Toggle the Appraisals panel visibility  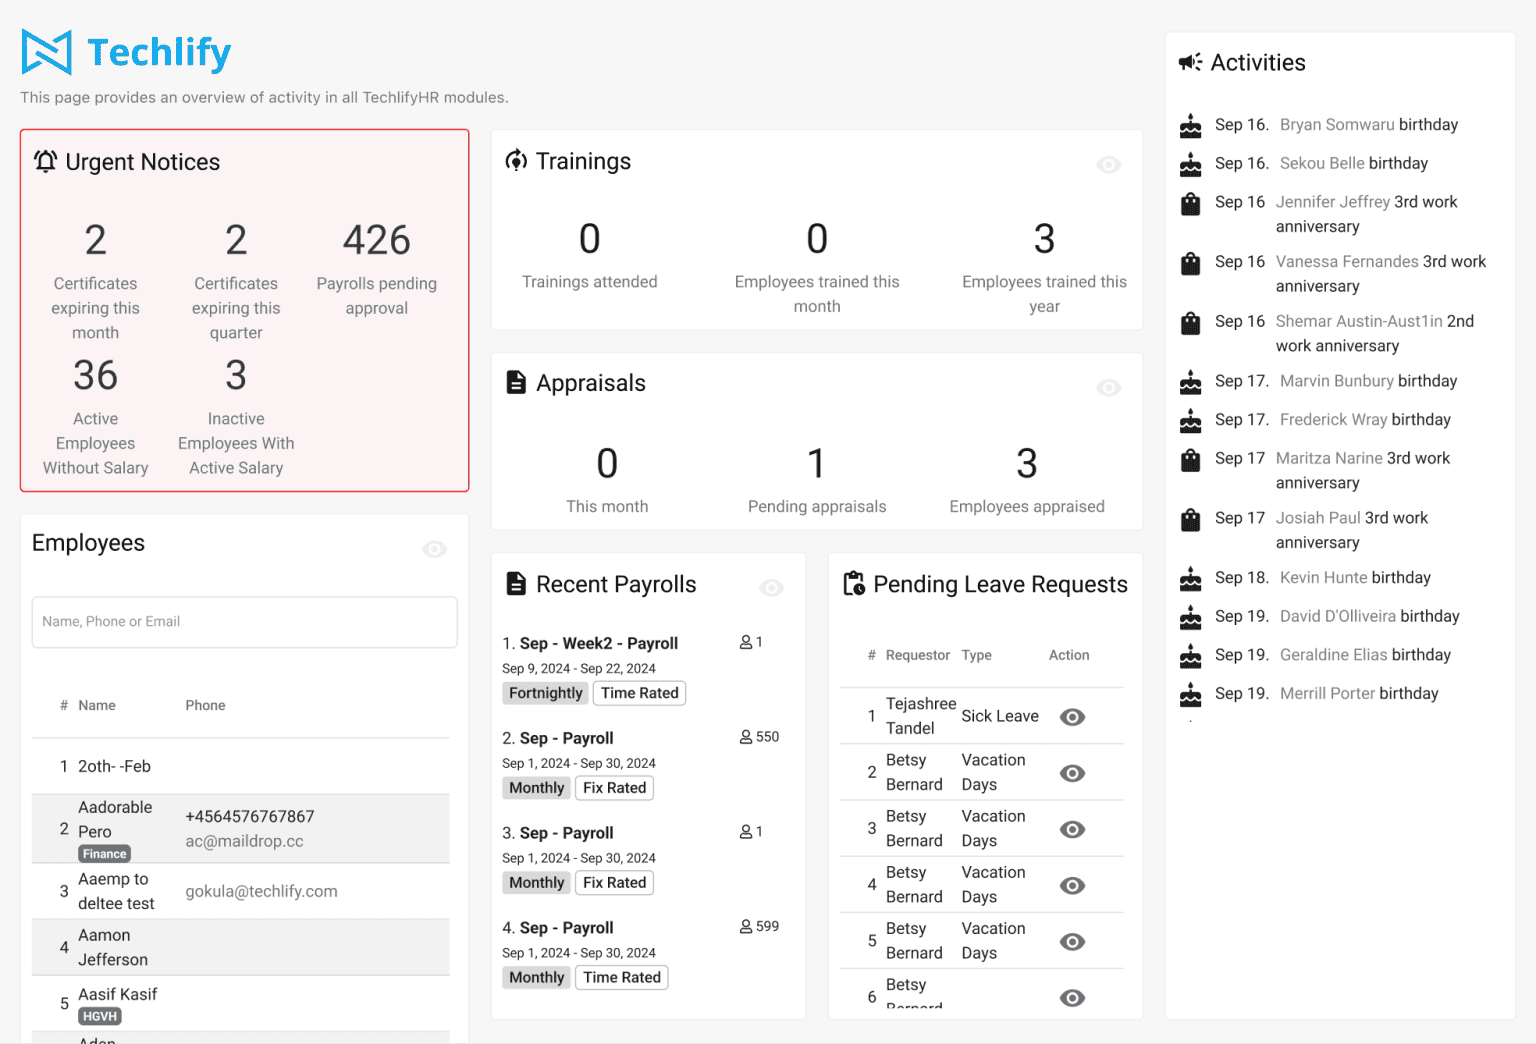pos(1109,388)
